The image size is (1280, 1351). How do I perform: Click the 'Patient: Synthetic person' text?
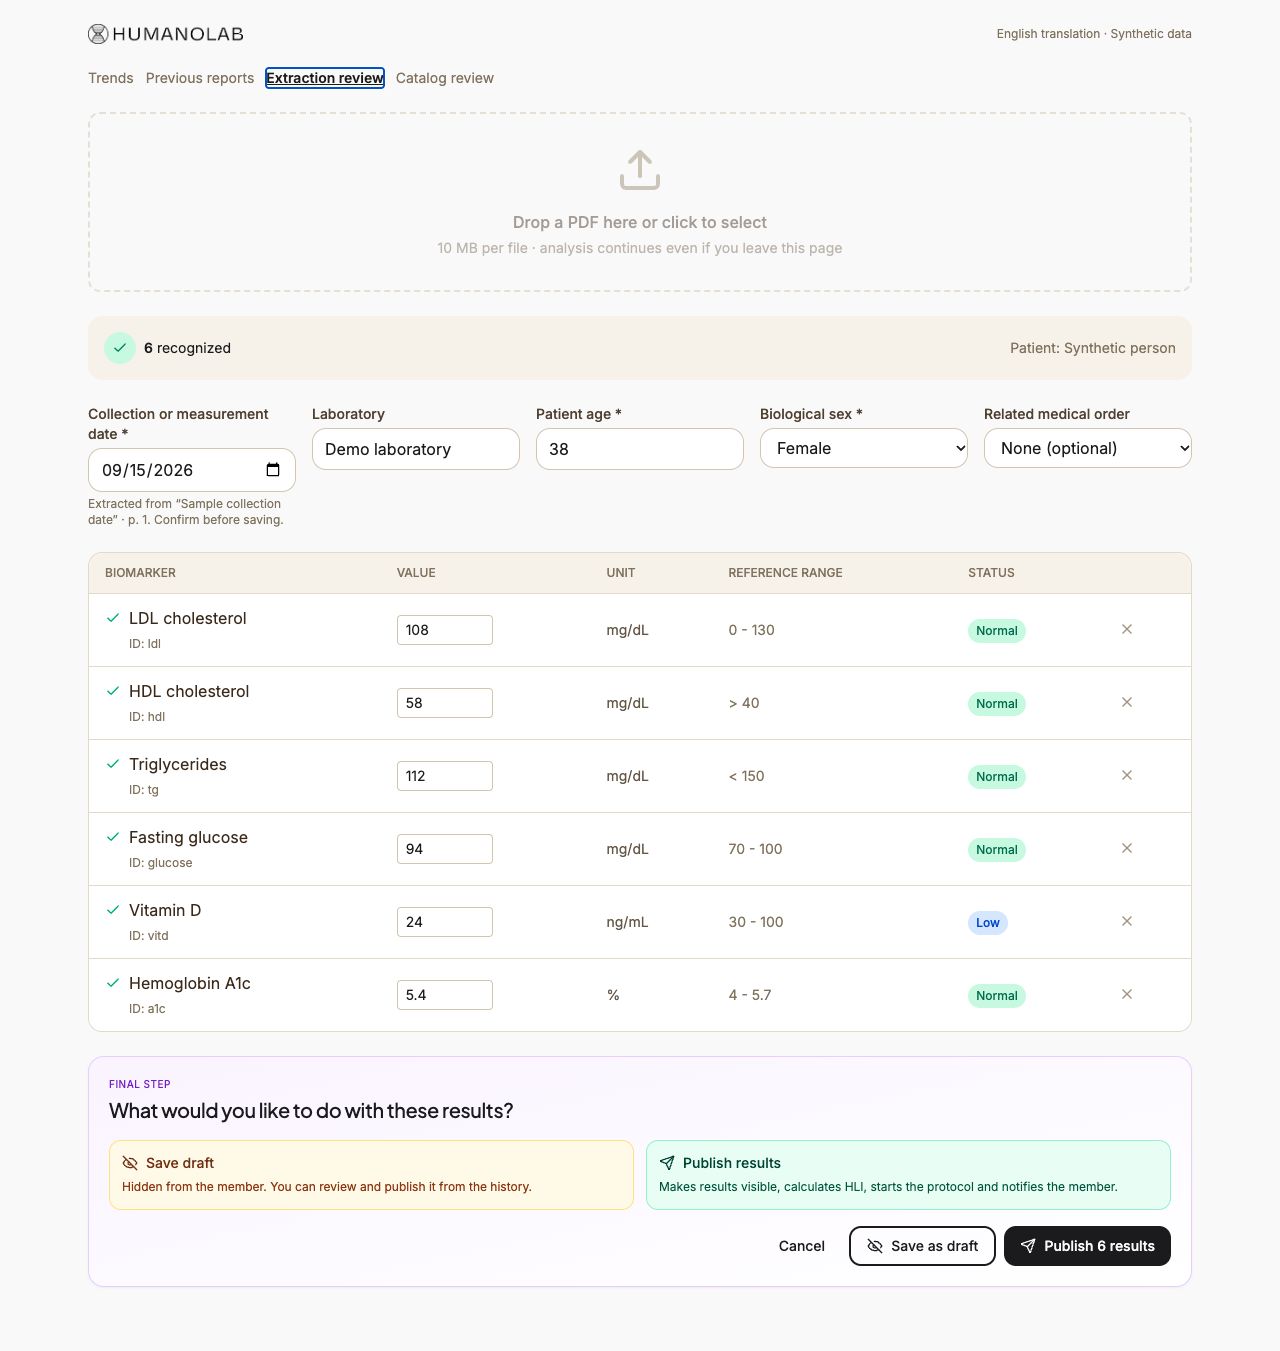coord(1093,348)
